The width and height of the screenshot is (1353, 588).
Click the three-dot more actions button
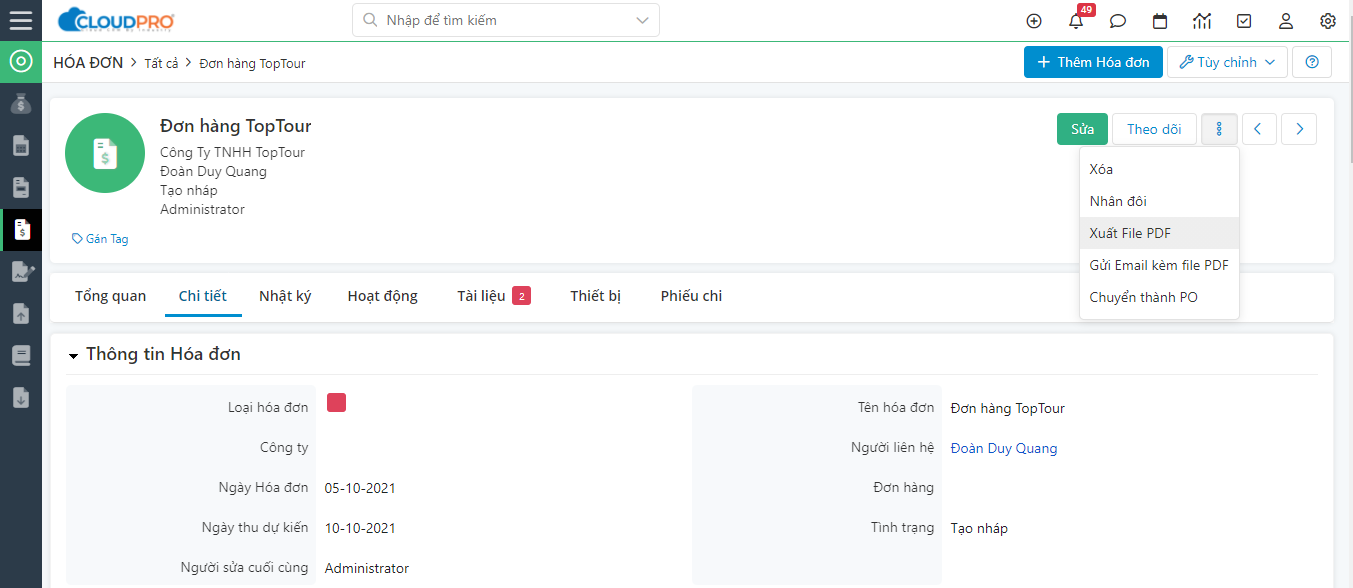[x=1219, y=129]
